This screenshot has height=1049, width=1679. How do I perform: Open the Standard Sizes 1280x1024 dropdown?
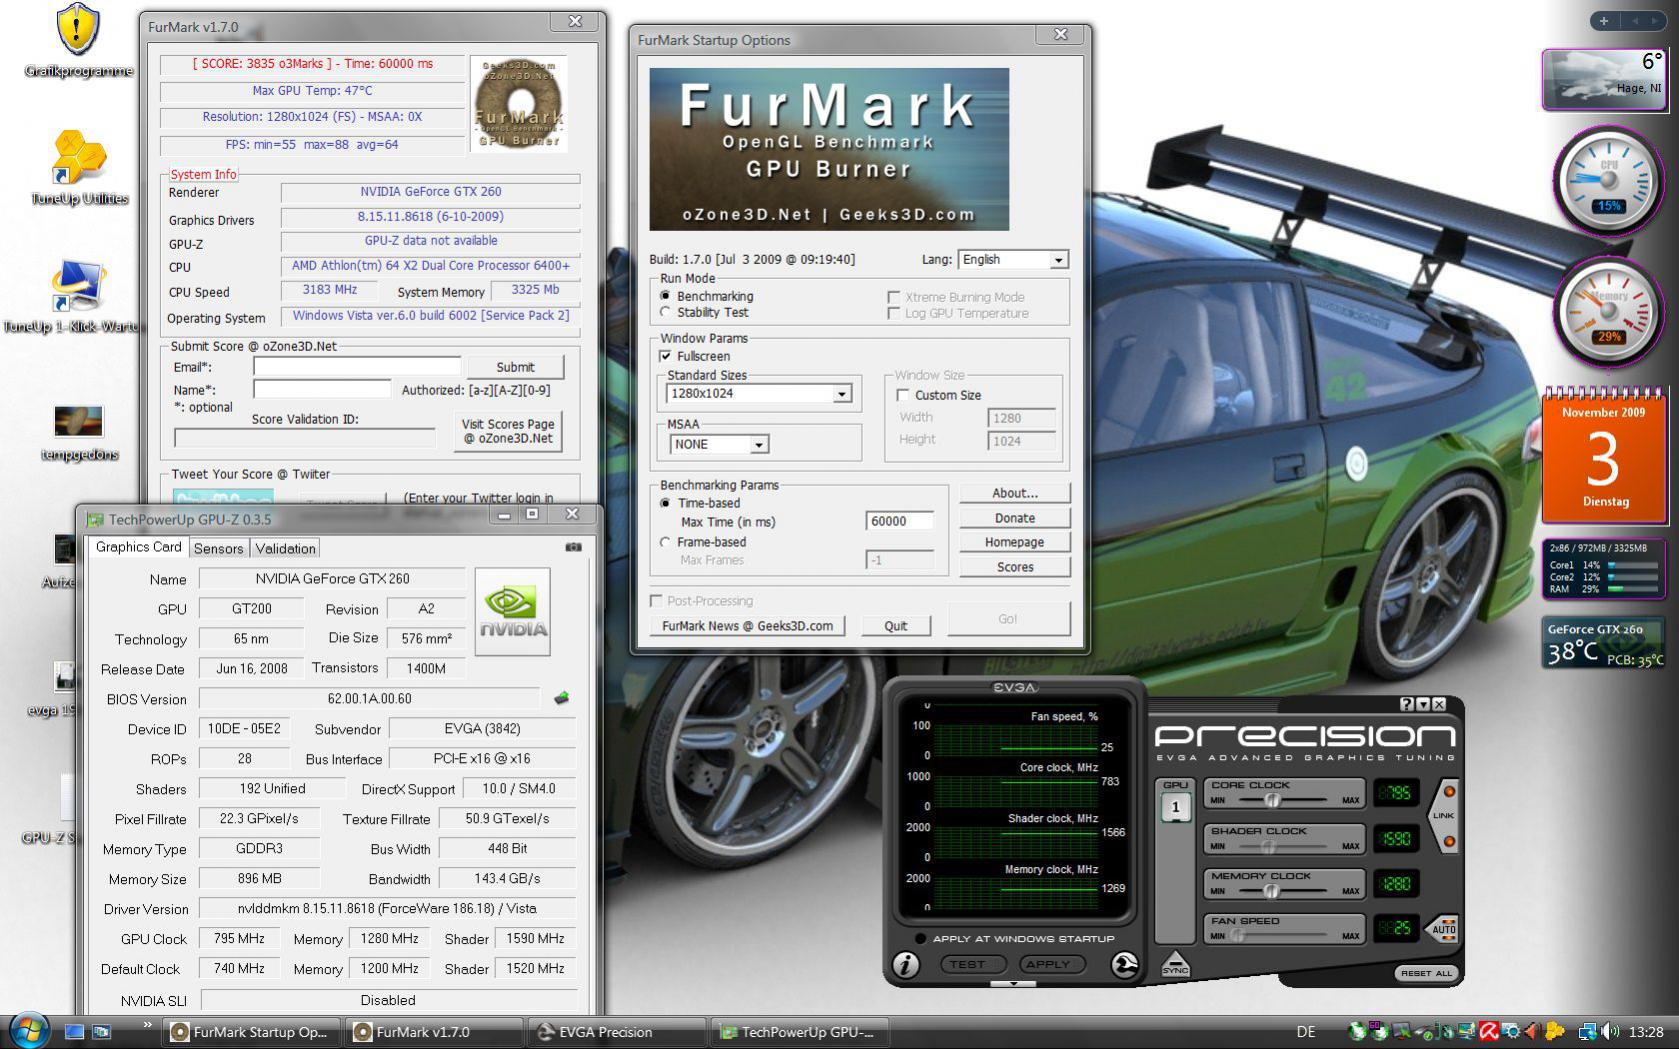tap(842, 394)
